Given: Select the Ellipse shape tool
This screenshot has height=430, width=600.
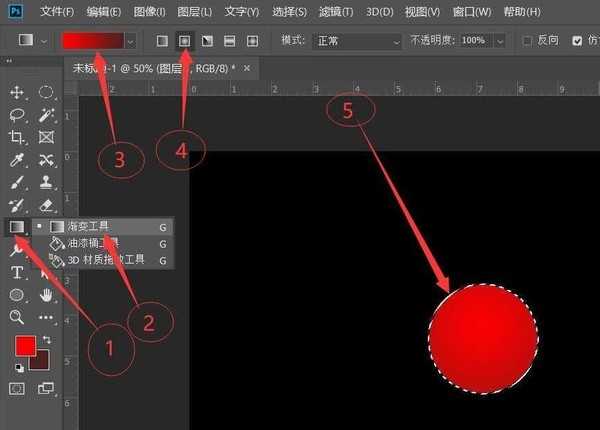Looking at the screenshot, I should pyautogui.click(x=16, y=295).
